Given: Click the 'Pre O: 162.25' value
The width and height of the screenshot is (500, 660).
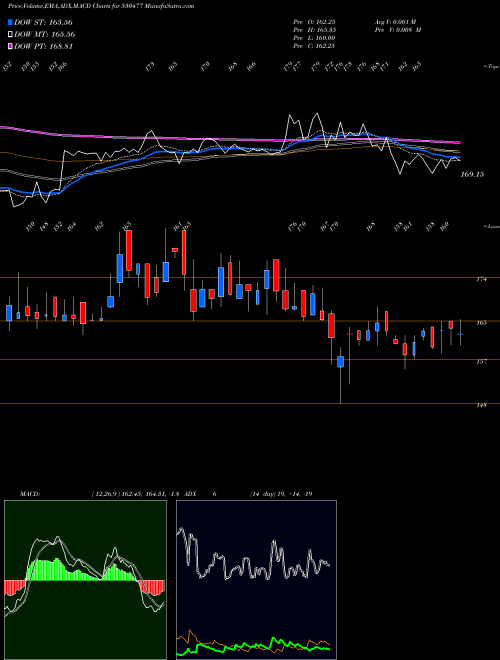Looking at the screenshot, I should 314,21.
